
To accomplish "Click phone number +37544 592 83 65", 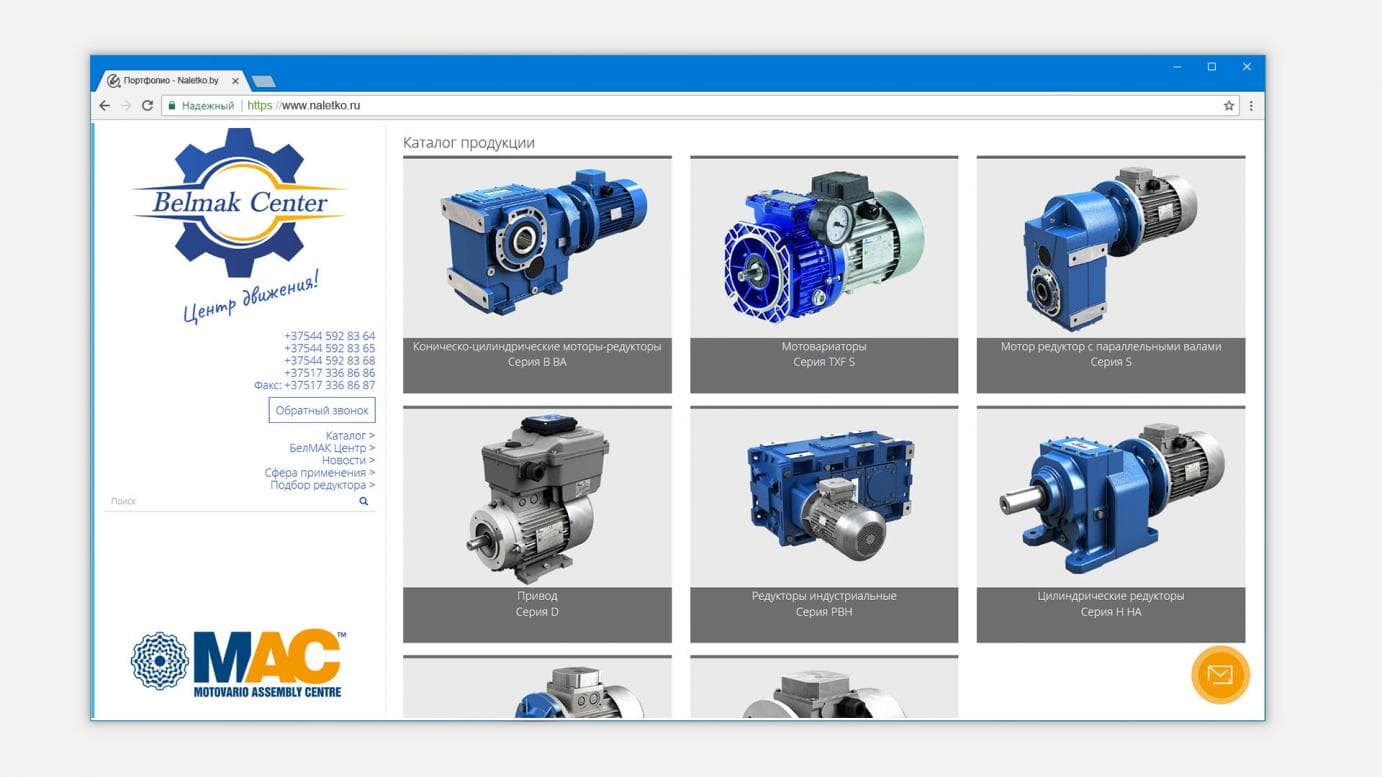I will [330, 348].
